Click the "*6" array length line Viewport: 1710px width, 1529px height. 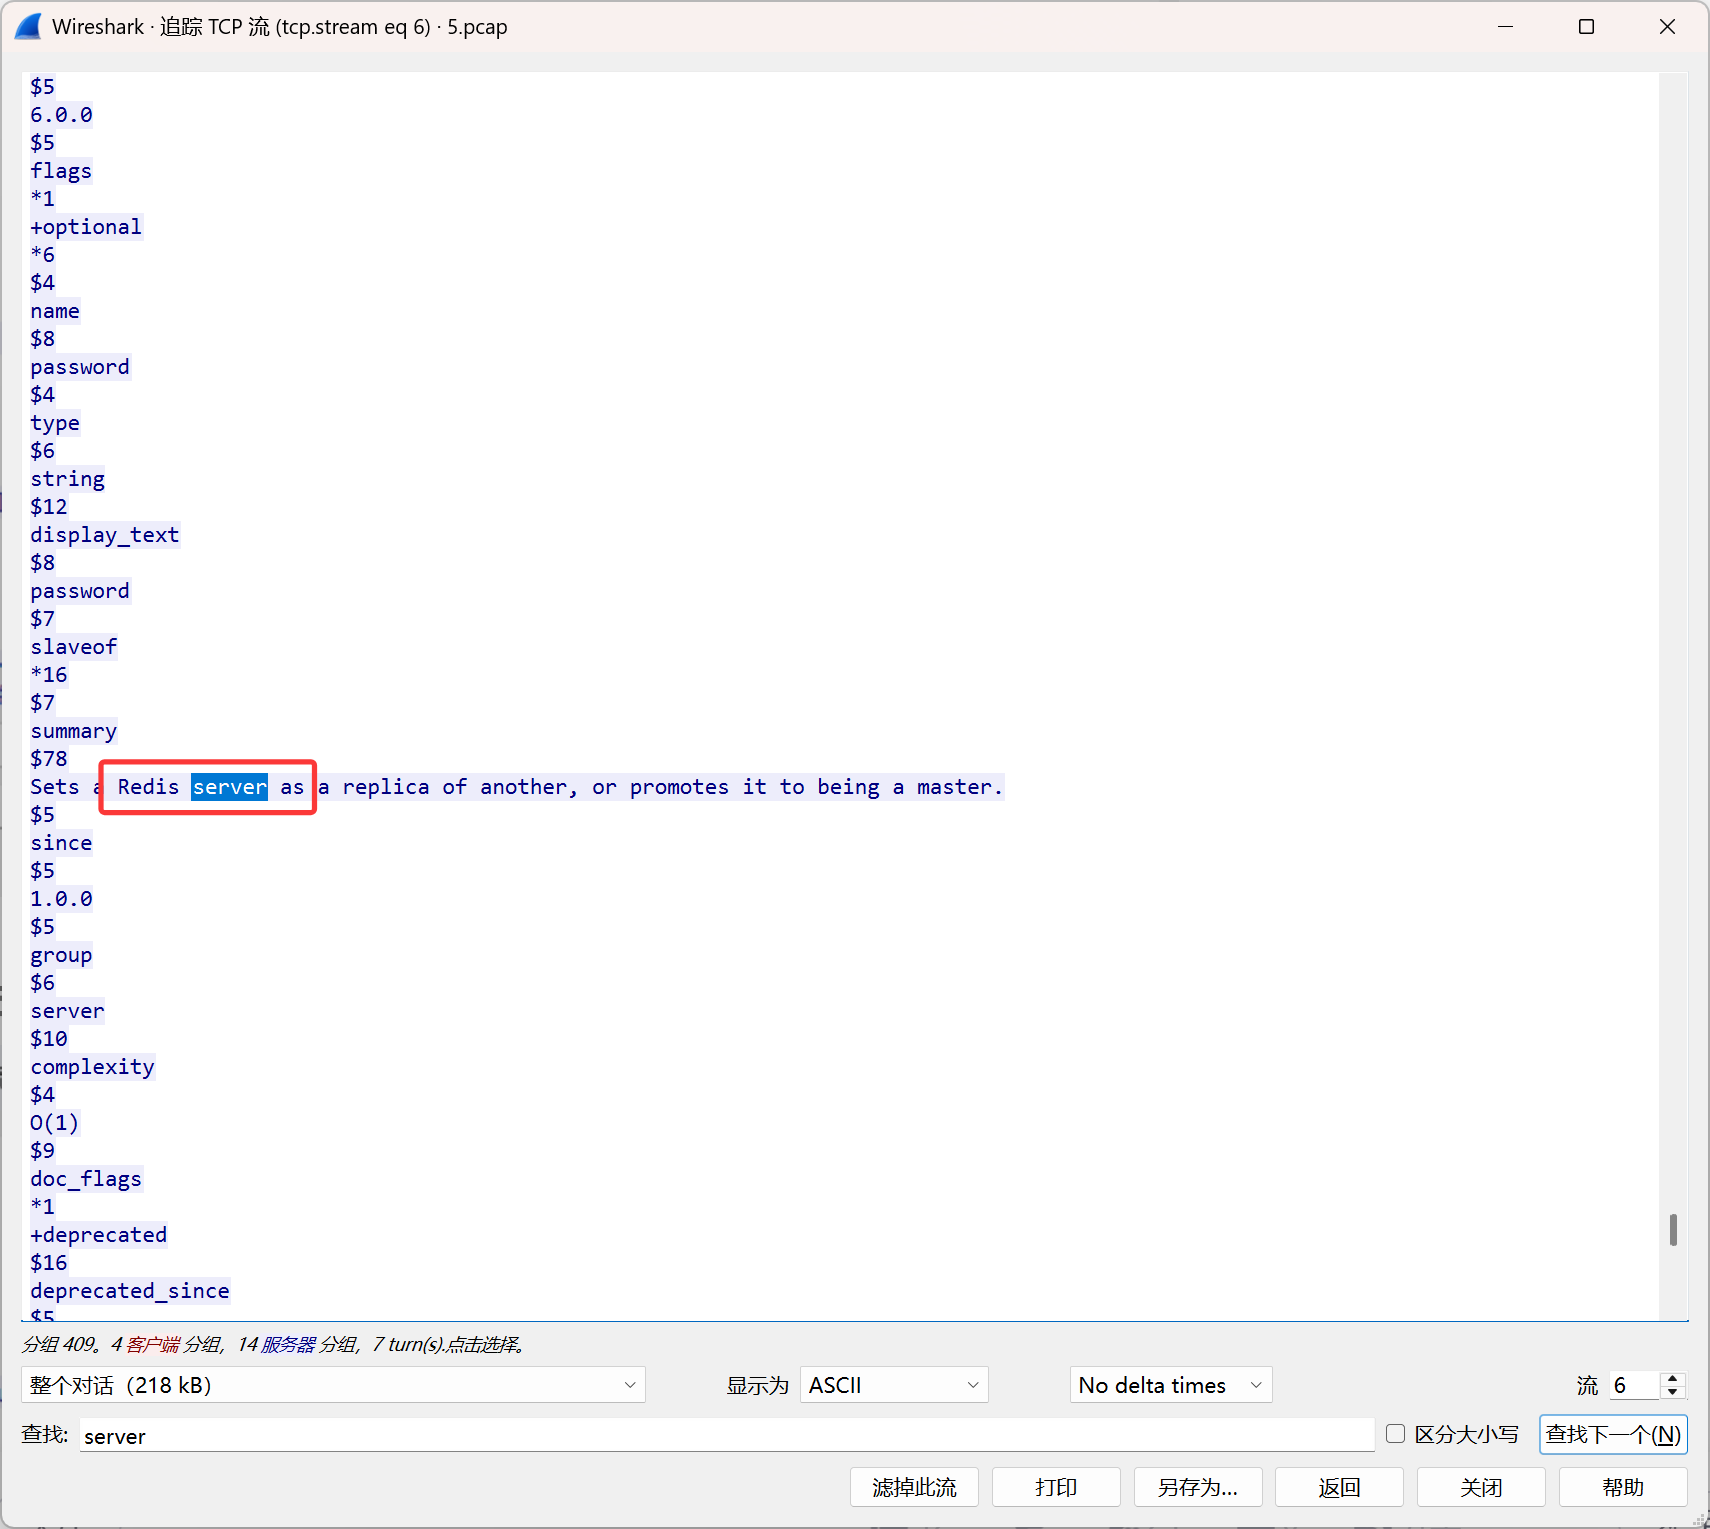(x=43, y=255)
